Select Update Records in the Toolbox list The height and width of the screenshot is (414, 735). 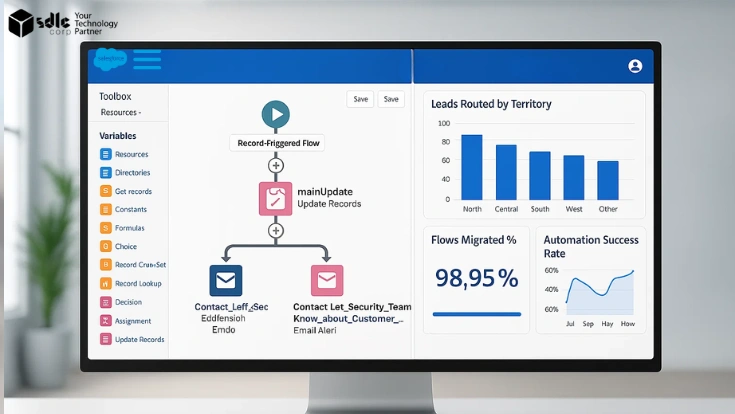pyautogui.click(x=139, y=340)
